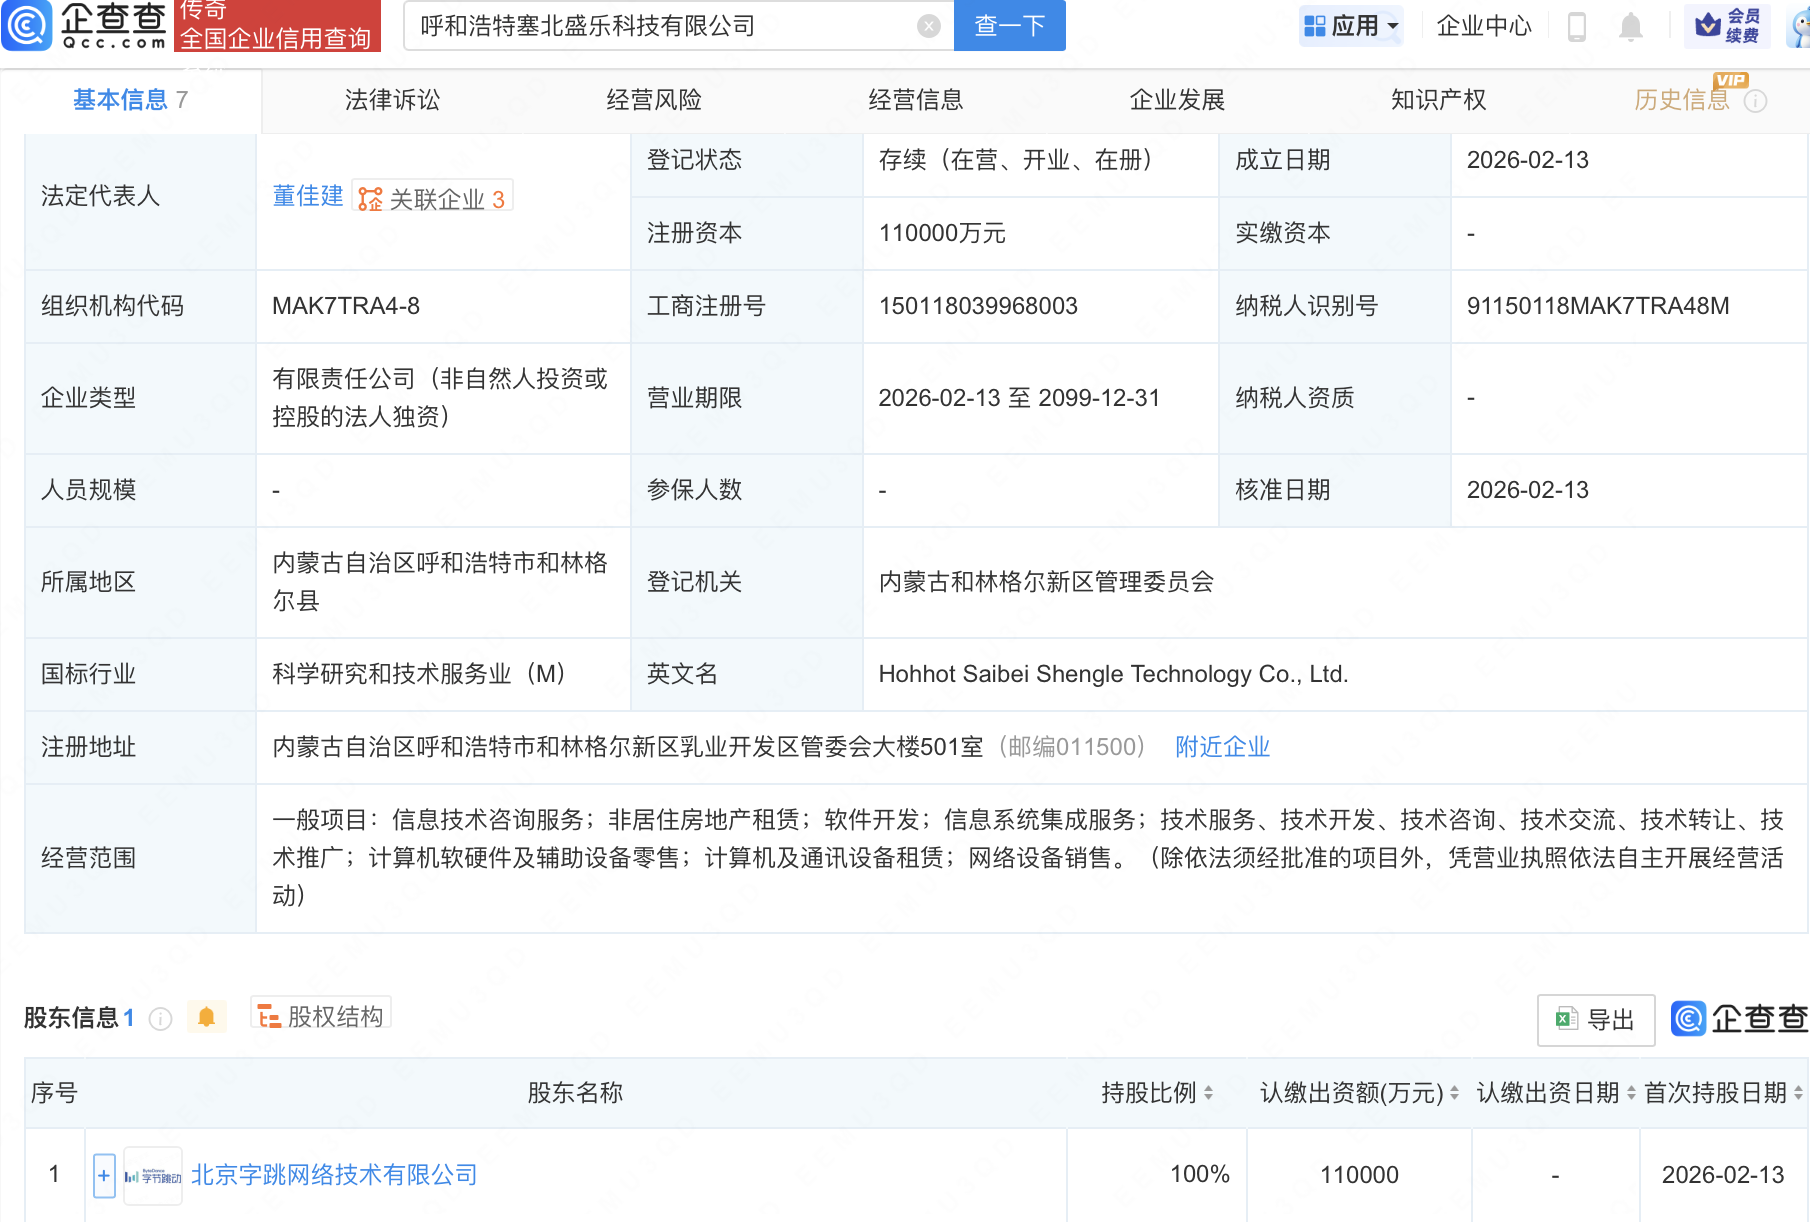Open 董佳建 legal representative link

(x=308, y=196)
